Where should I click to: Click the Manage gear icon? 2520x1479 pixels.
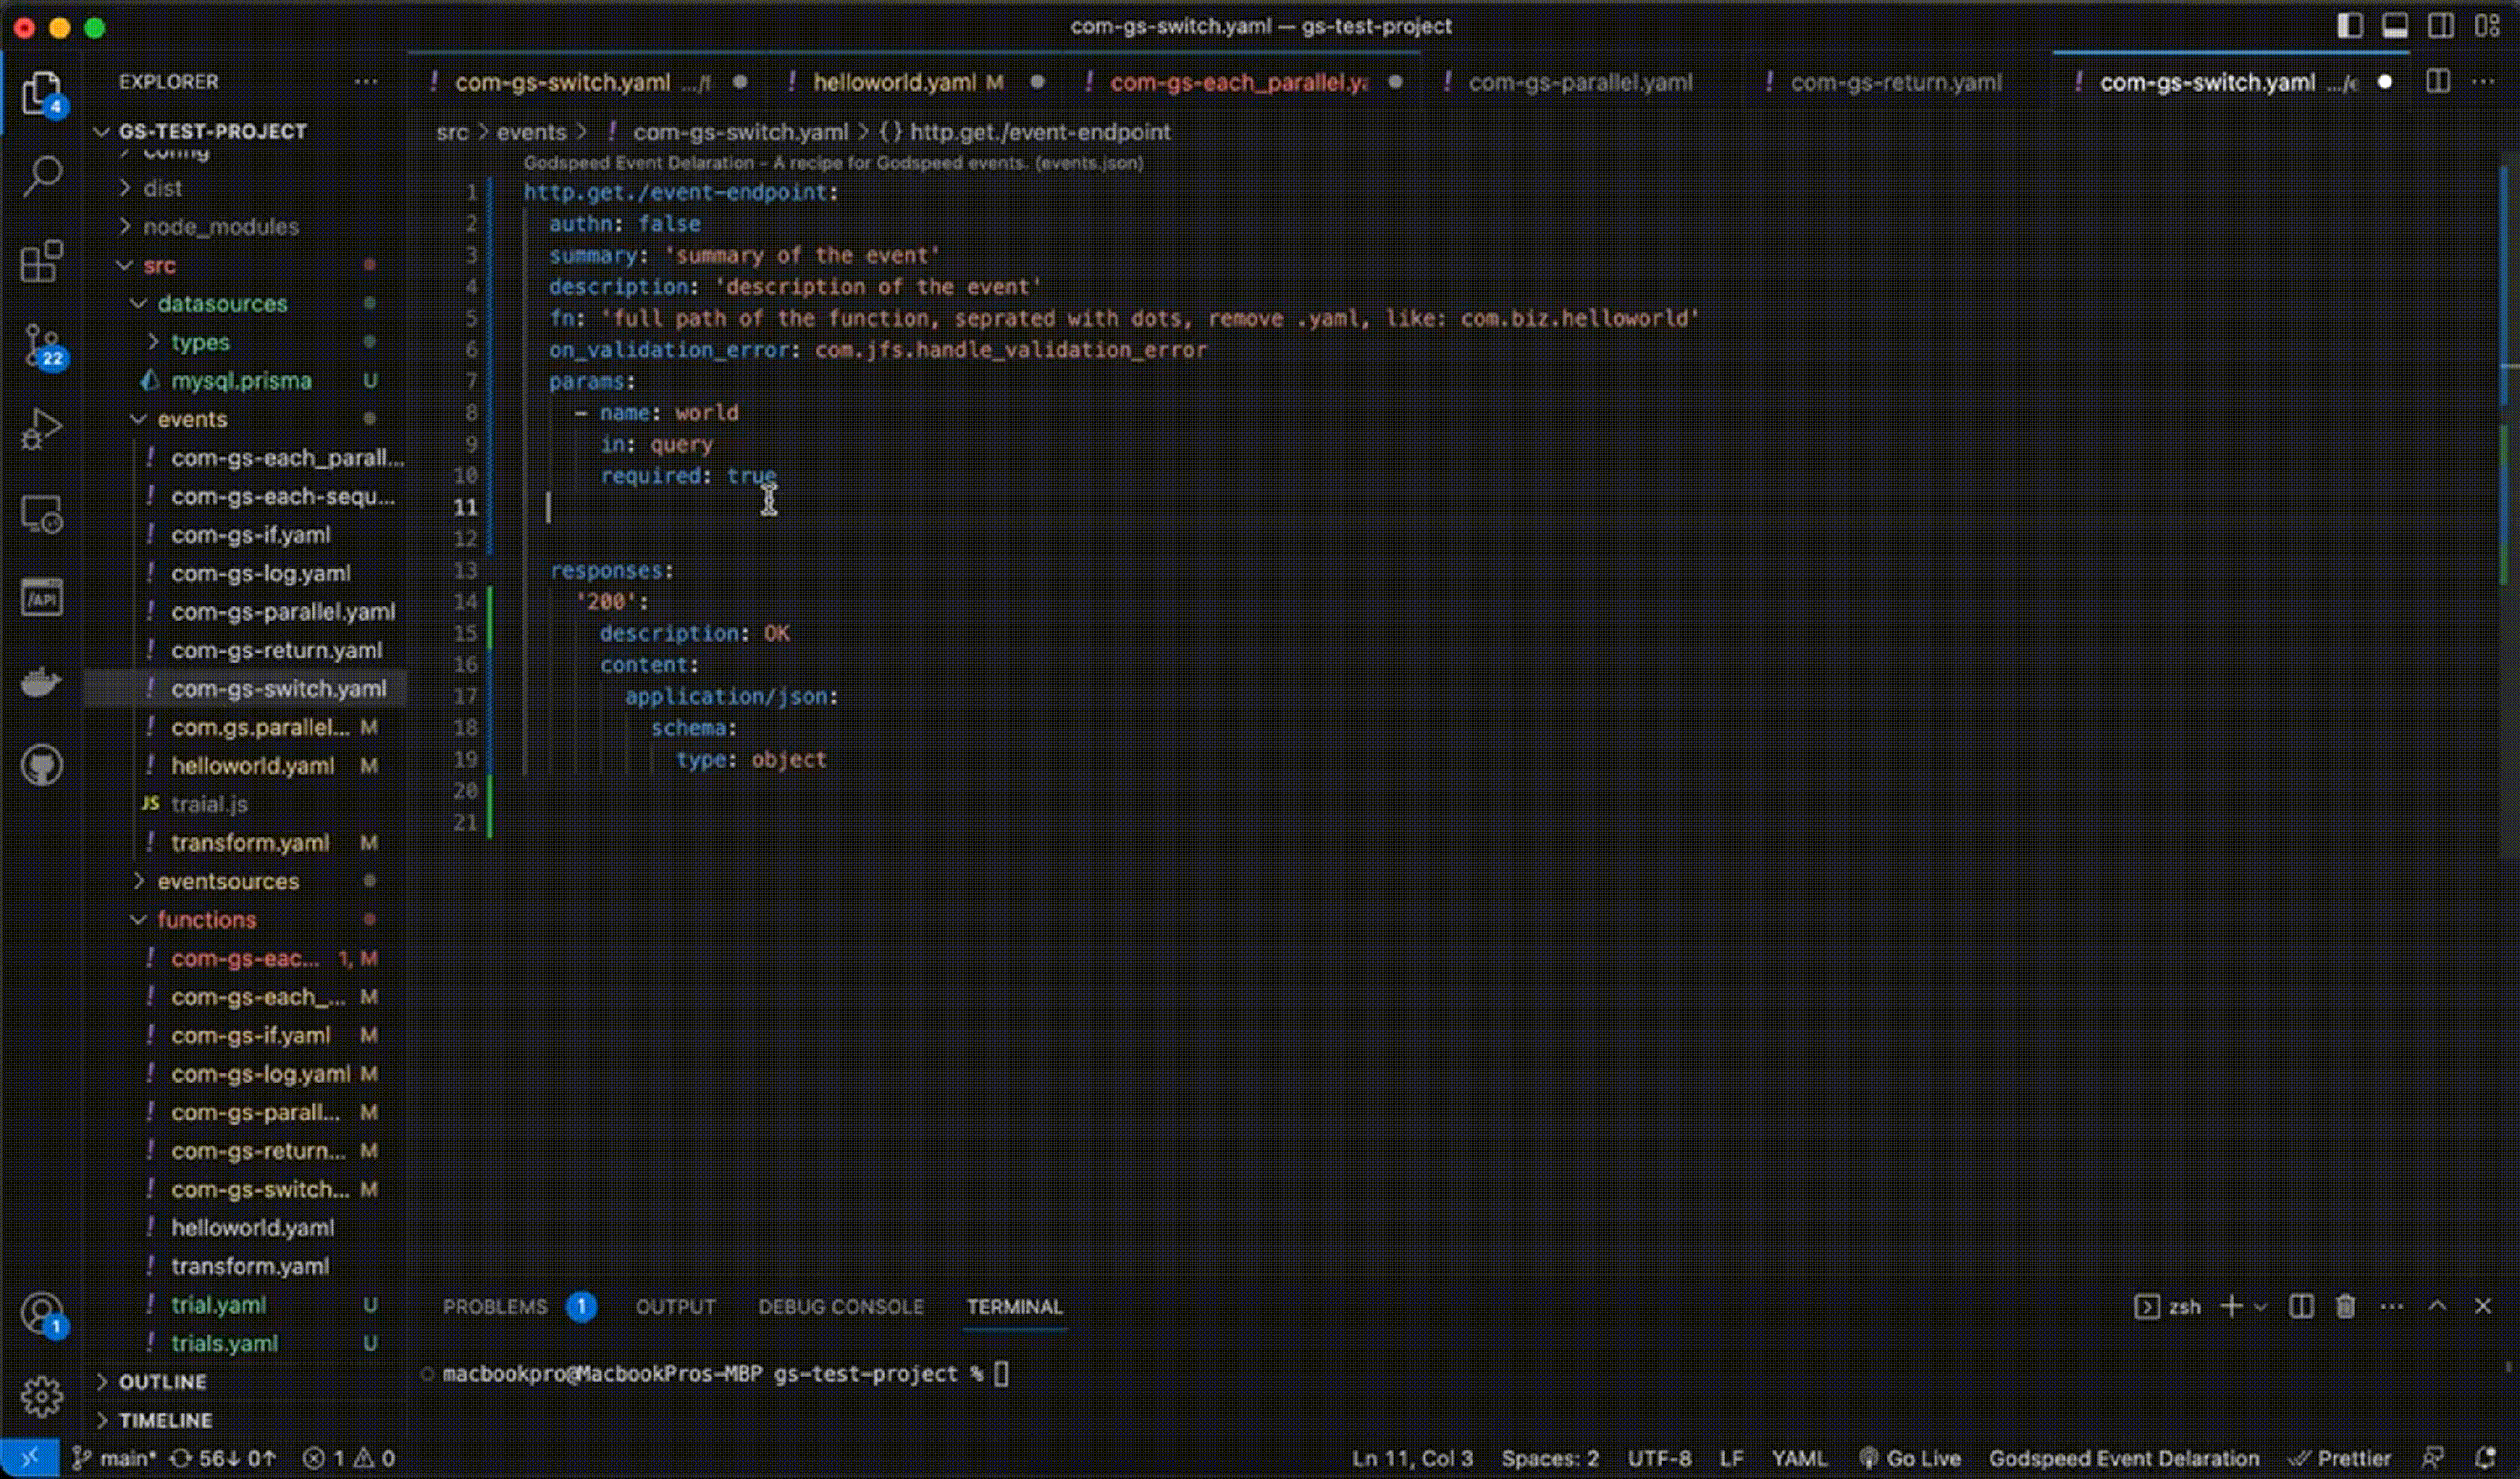click(x=42, y=1396)
